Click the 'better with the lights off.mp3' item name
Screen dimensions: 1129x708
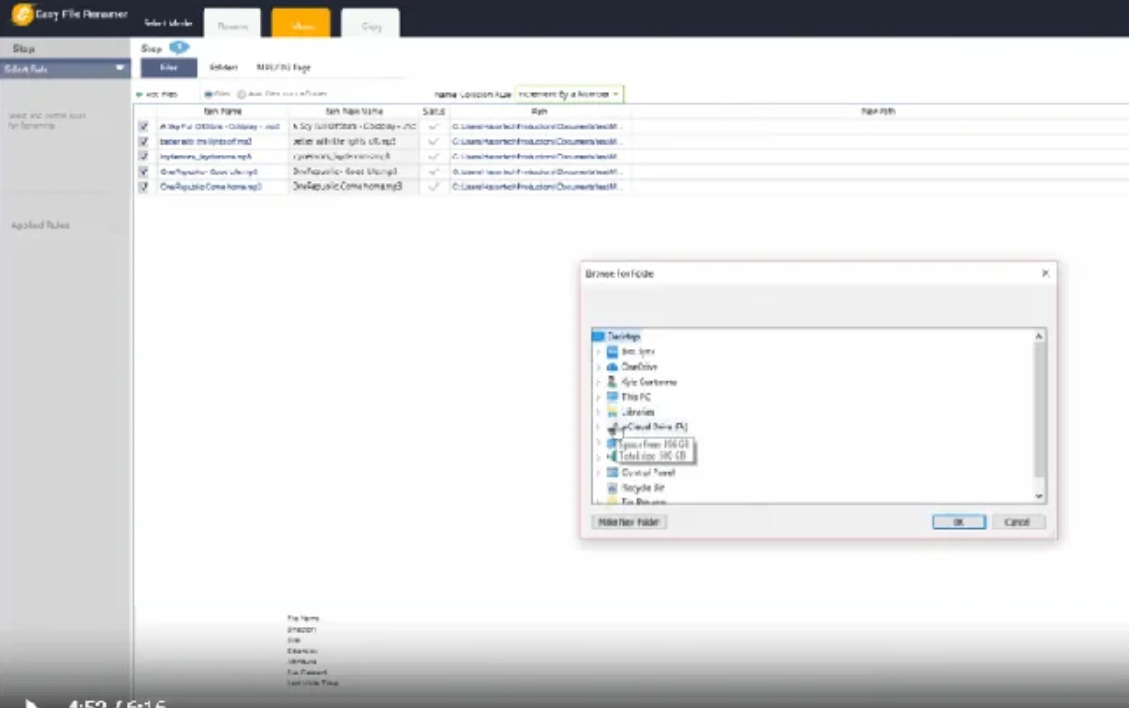206,141
